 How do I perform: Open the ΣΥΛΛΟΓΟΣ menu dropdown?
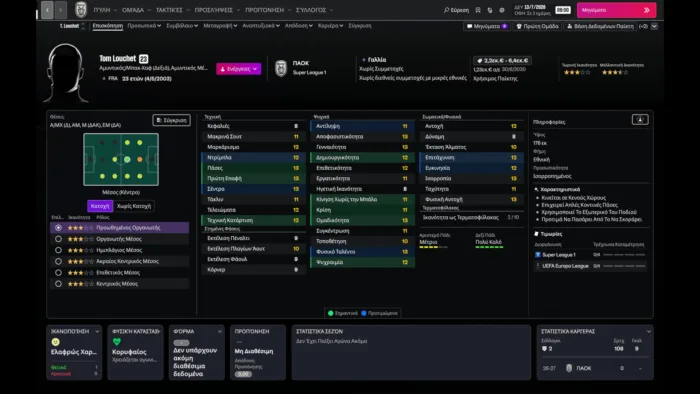[x=314, y=10]
